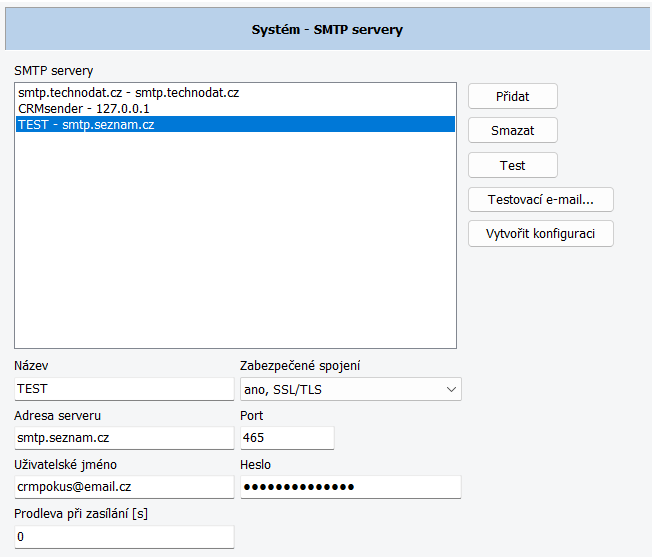Select TEST smtp.seznam.cz list entry
The height and width of the screenshot is (557, 652).
coord(235,124)
